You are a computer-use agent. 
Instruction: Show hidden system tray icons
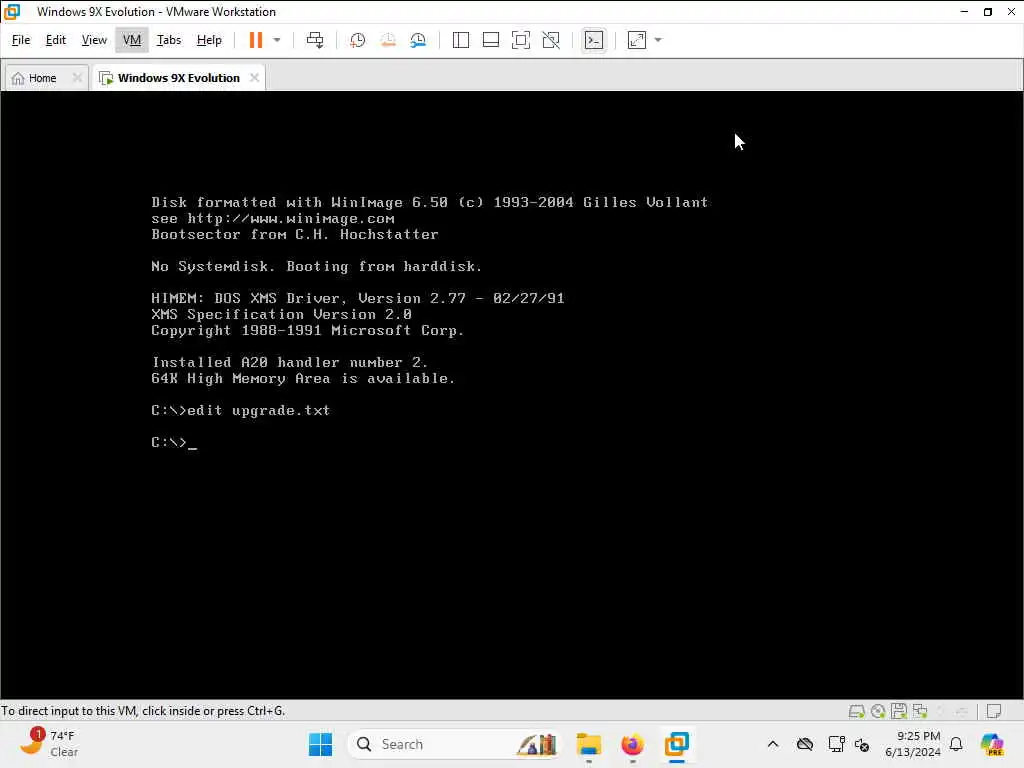[x=773, y=744]
